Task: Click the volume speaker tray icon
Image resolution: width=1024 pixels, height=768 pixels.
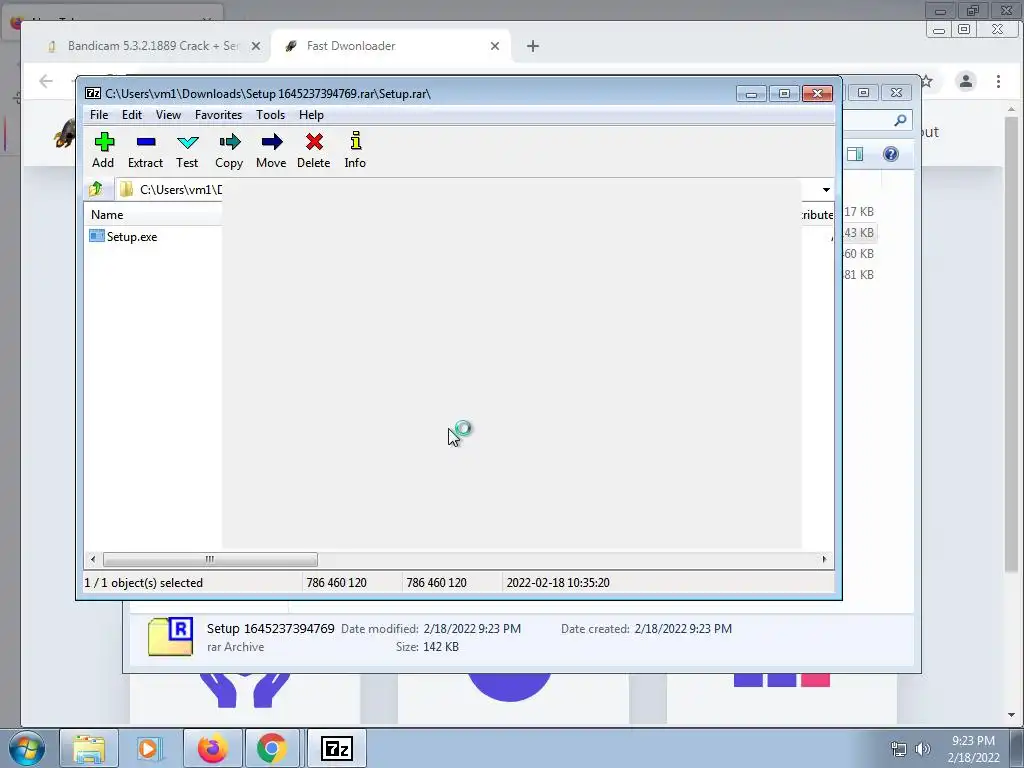Action: [x=922, y=749]
